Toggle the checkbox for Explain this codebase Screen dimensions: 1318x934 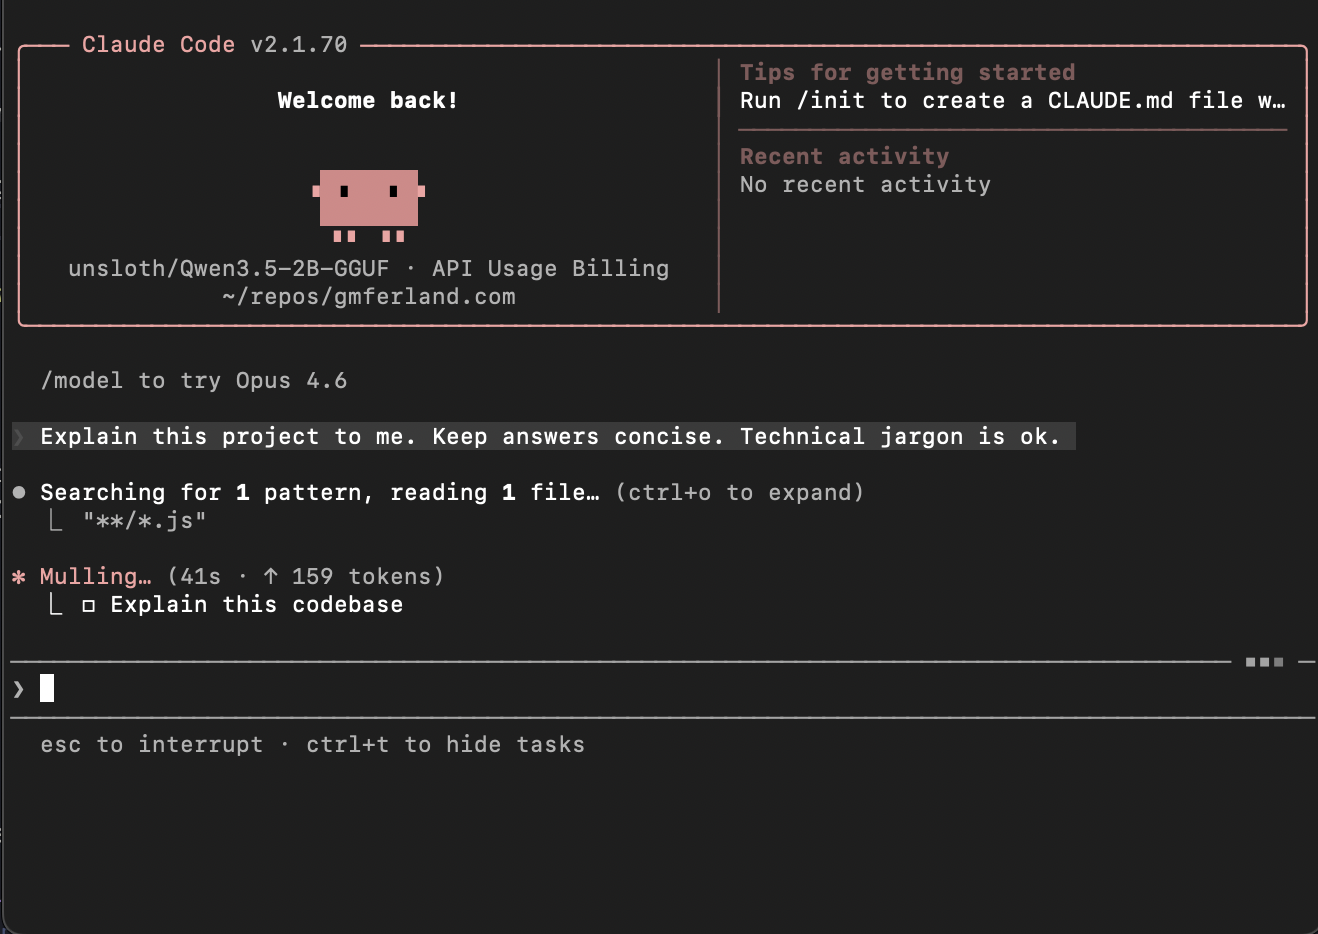[89, 605]
